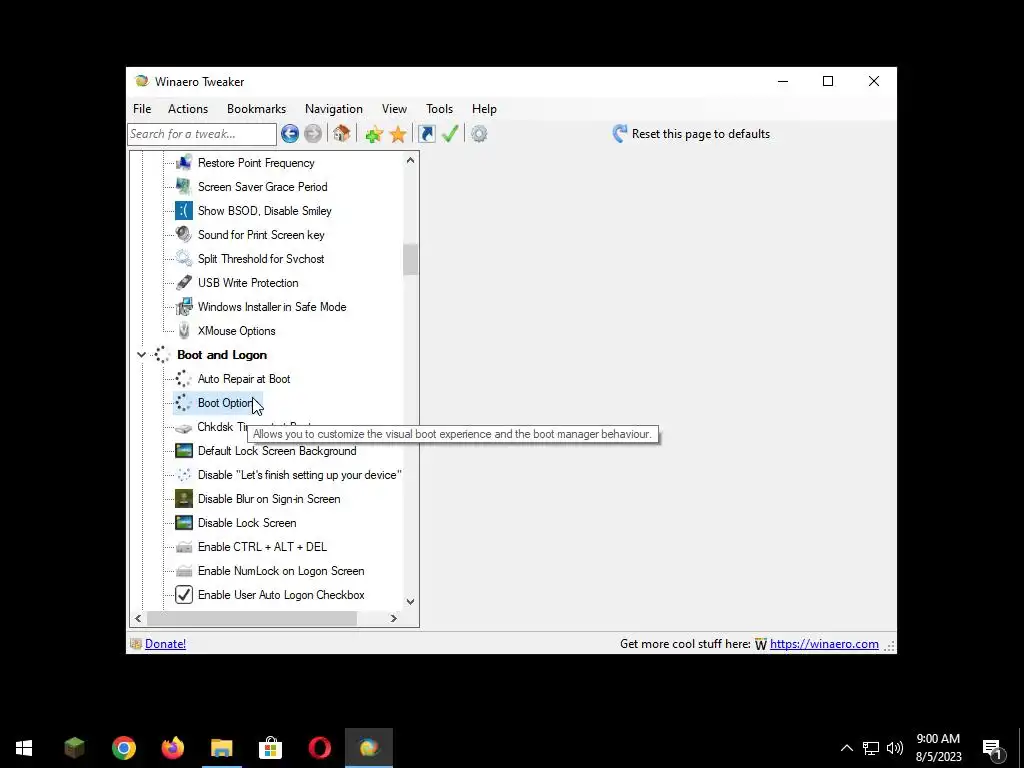Open the Actions menu

click(187, 108)
